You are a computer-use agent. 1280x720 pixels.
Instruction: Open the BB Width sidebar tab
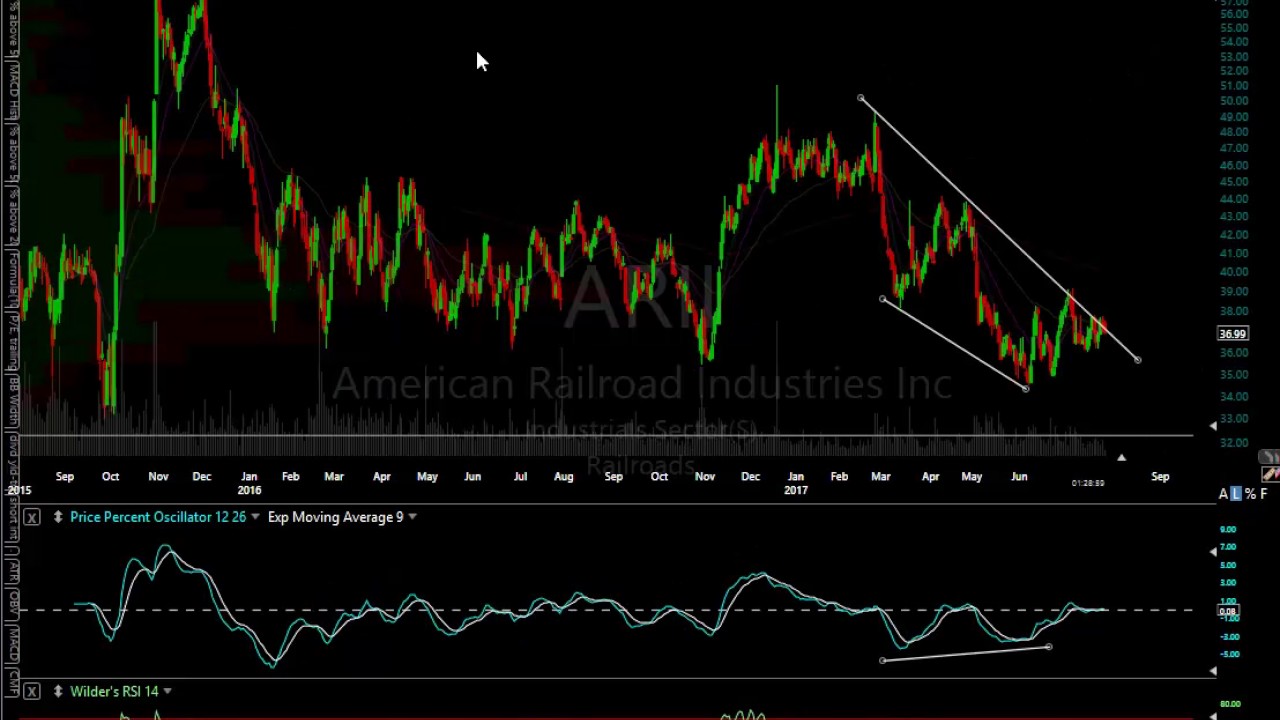[x=13, y=399]
